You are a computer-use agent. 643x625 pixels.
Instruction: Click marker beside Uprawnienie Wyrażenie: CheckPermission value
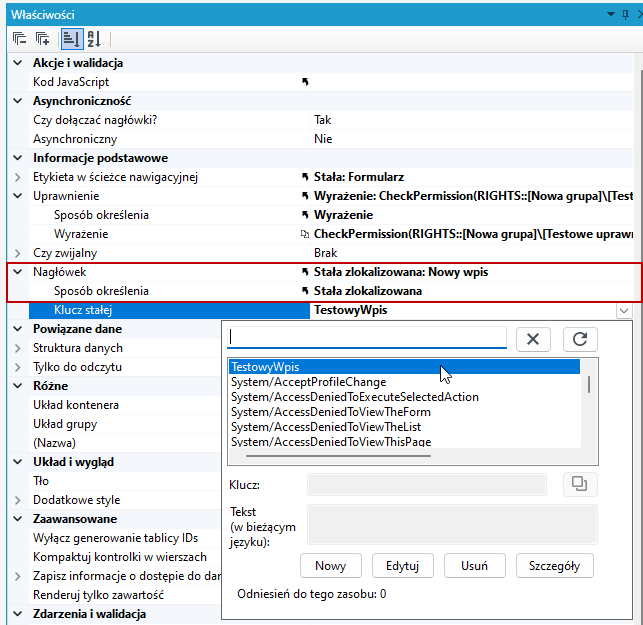click(305, 196)
